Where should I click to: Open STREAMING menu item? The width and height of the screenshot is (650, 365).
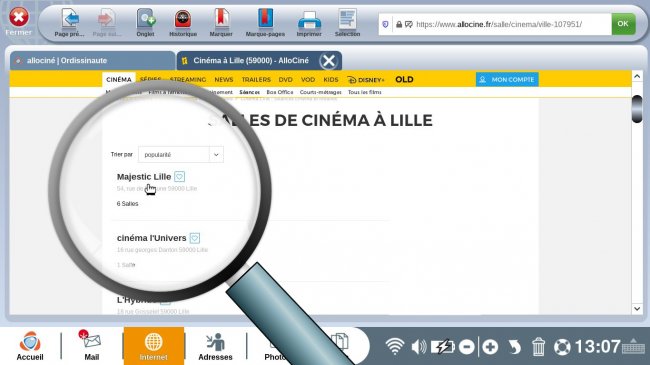click(188, 79)
